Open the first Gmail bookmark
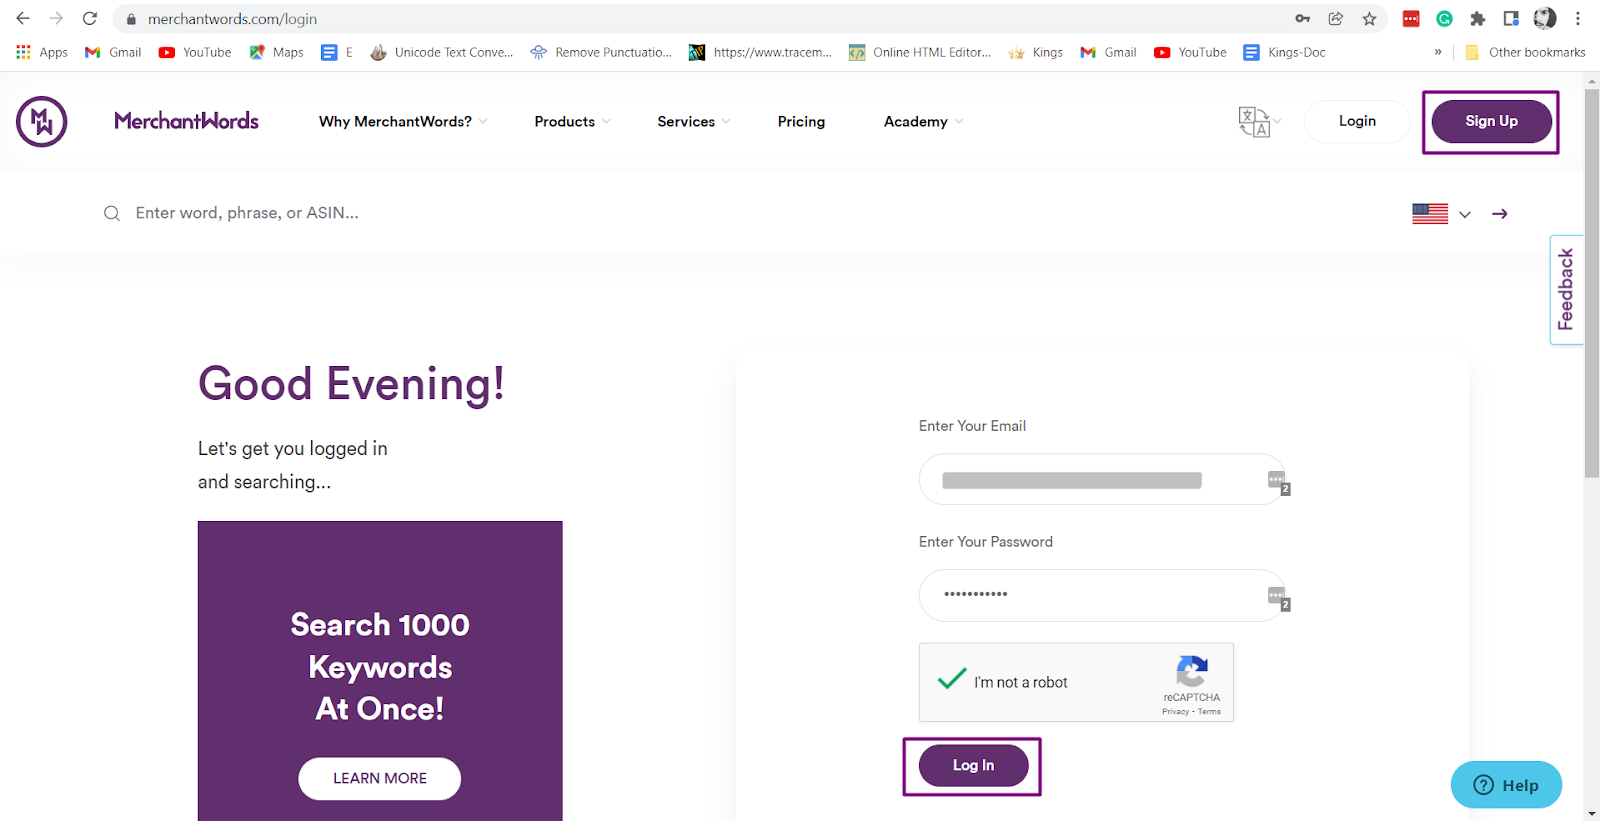This screenshot has width=1600, height=821. coord(113,52)
